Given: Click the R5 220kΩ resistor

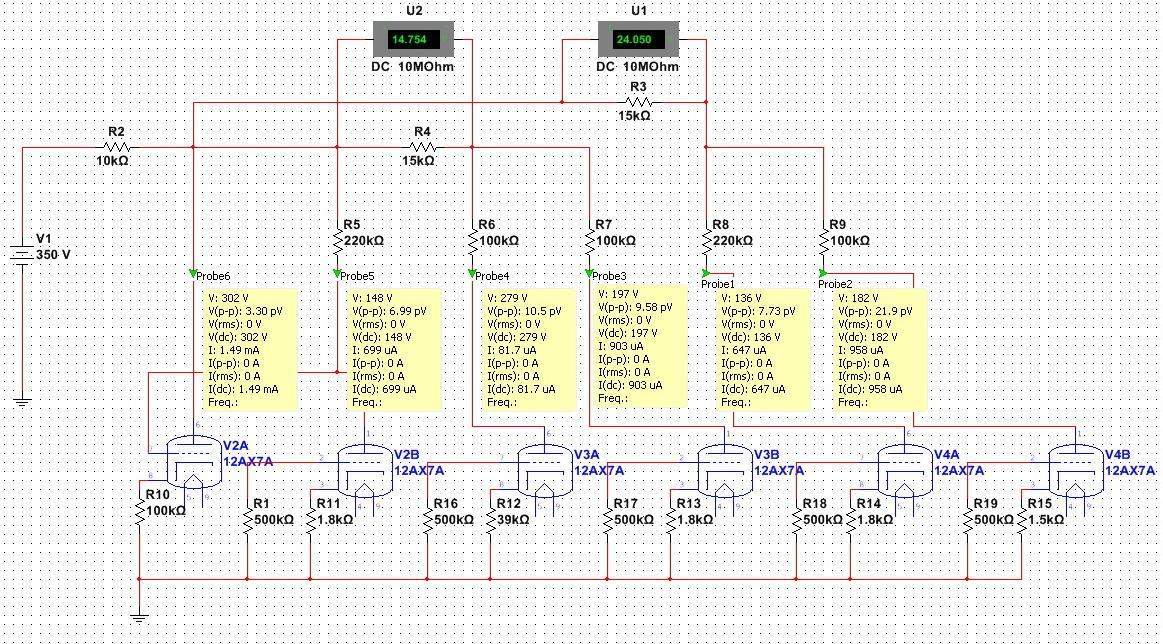Looking at the screenshot, I should [337, 239].
